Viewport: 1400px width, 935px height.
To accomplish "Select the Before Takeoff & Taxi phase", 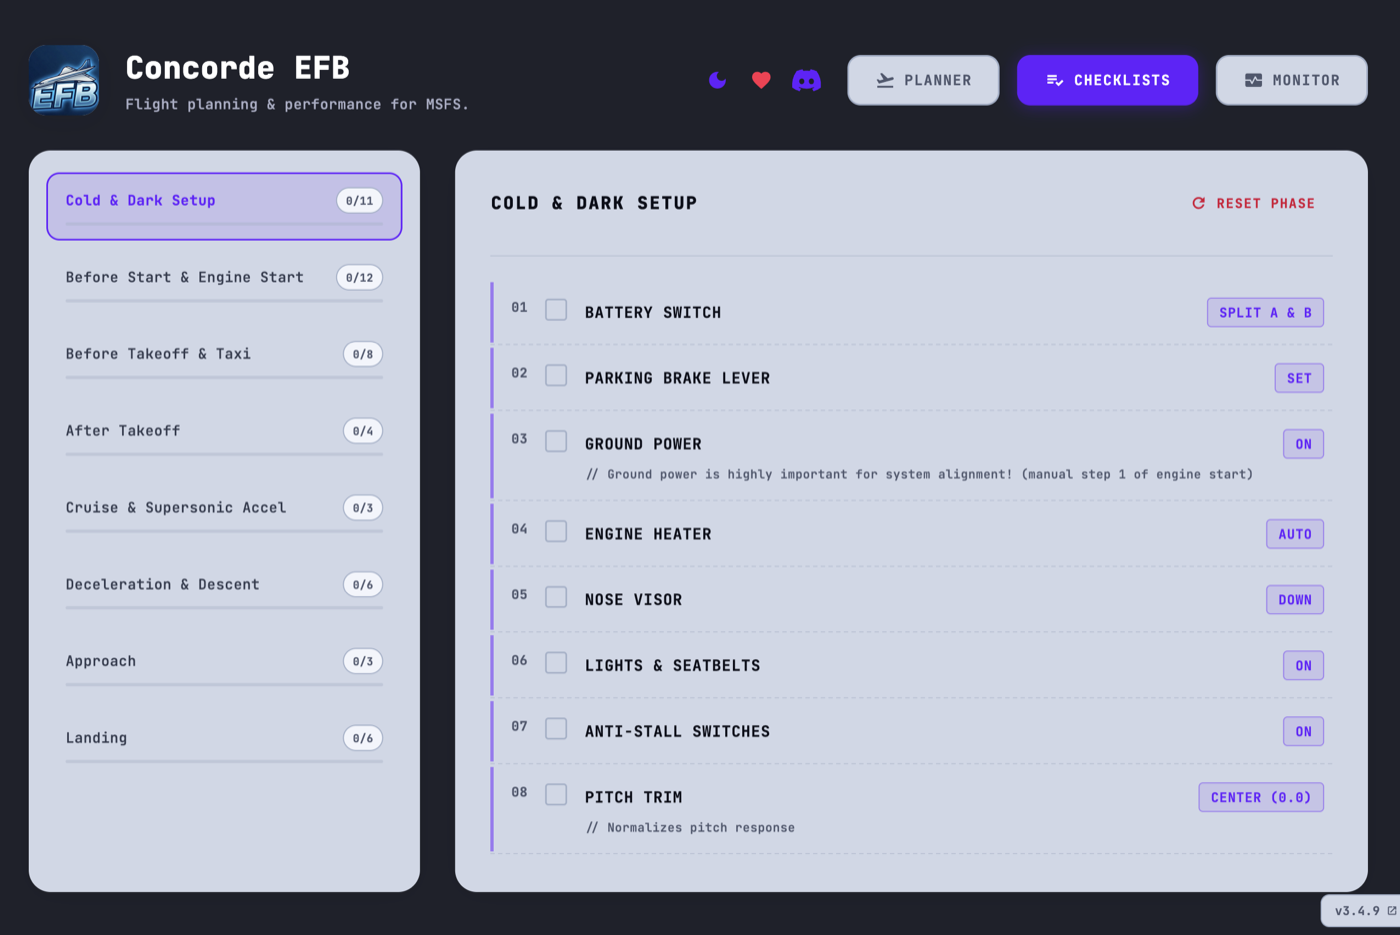I will pyautogui.click(x=224, y=360).
